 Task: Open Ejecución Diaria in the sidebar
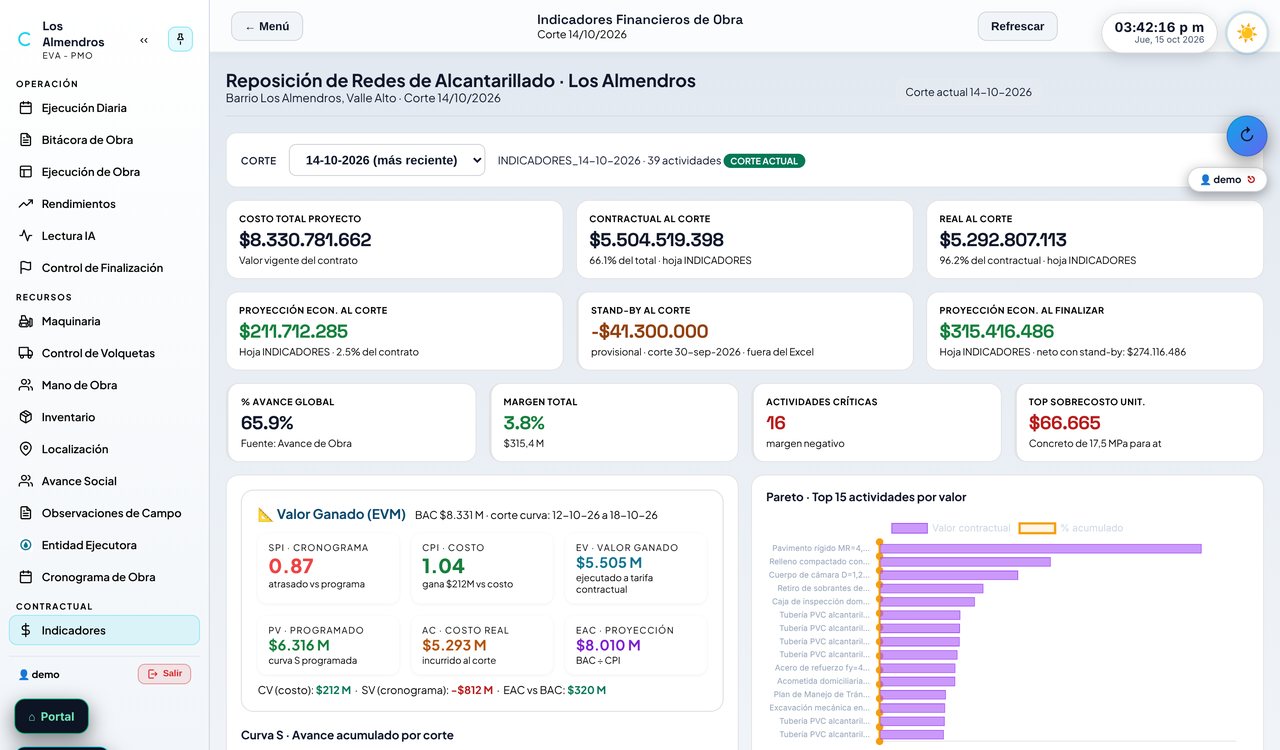tap(104, 108)
